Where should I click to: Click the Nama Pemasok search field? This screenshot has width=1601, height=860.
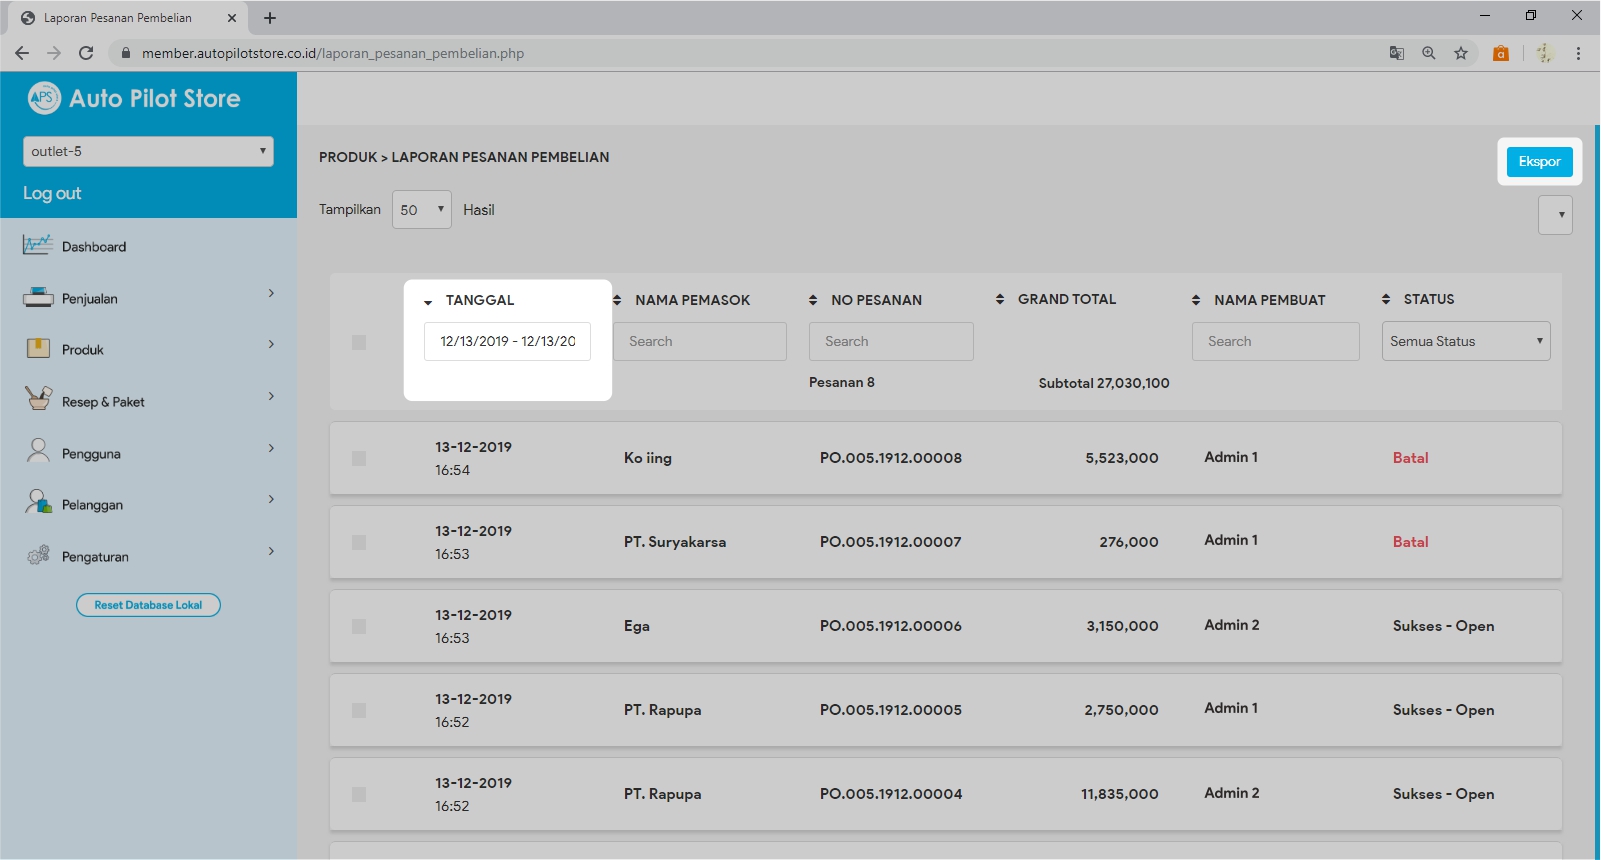pos(699,341)
